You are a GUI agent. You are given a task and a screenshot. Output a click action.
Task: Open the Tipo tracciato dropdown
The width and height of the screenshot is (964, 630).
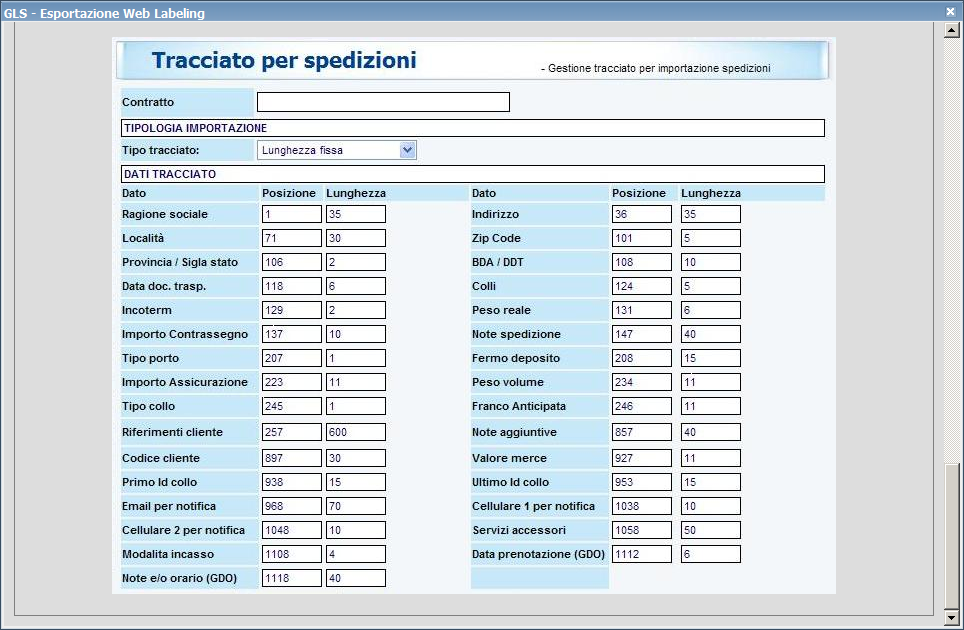coord(336,150)
